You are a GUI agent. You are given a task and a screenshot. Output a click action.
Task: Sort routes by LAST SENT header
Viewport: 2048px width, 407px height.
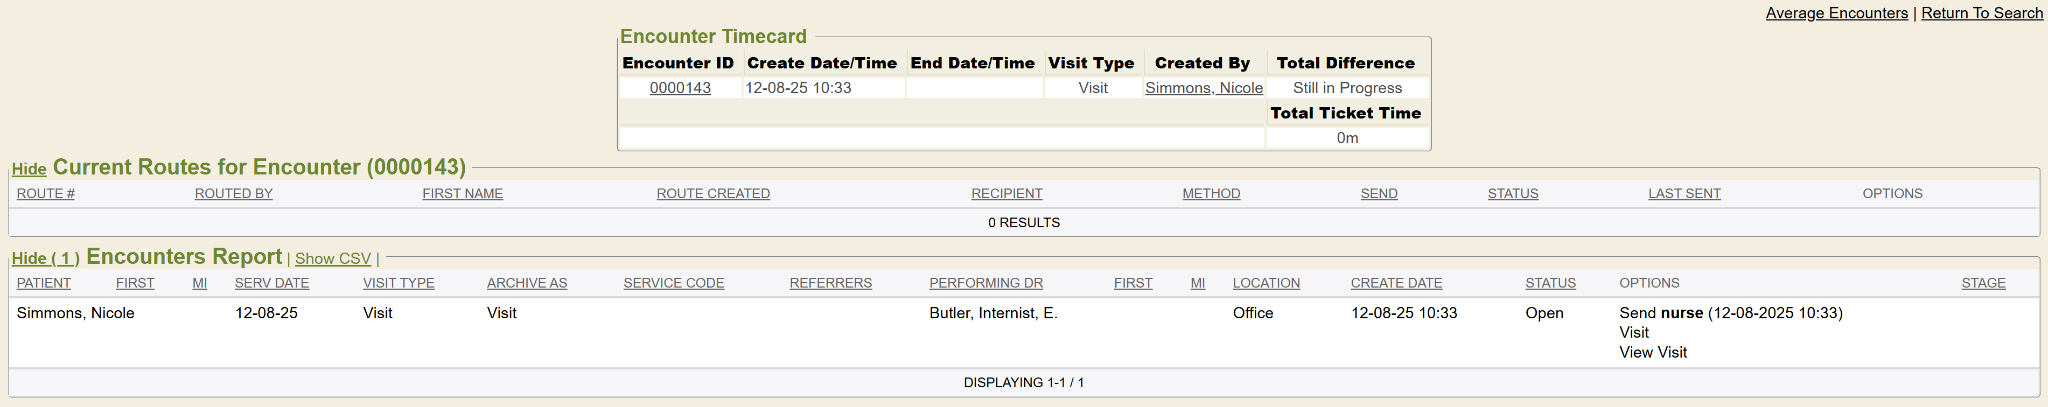[1684, 193]
